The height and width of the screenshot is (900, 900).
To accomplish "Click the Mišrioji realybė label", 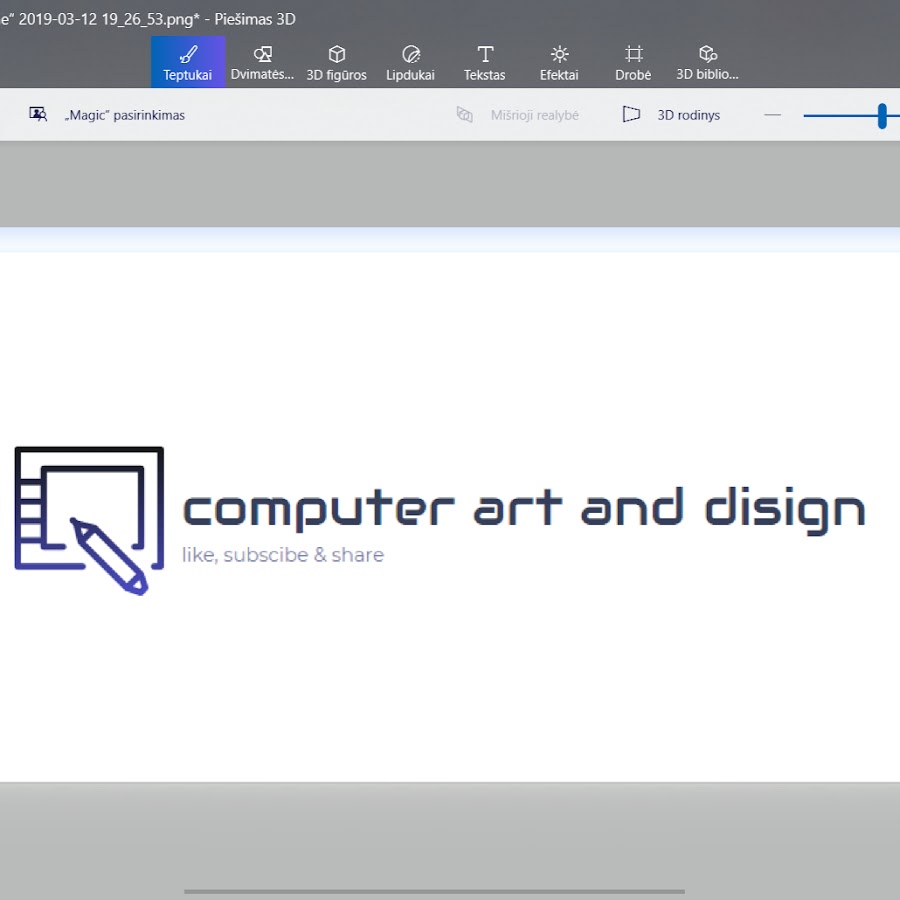I will [x=534, y=115].
